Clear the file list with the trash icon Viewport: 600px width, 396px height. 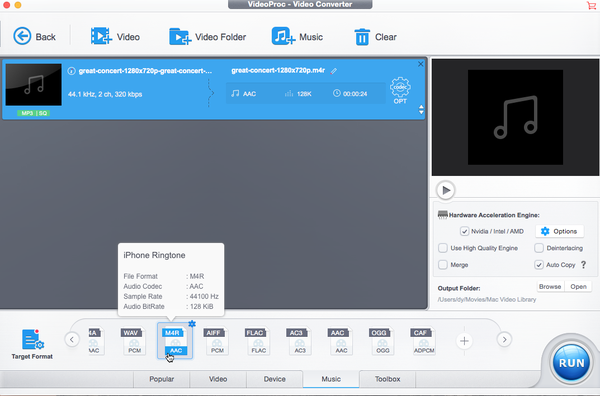coord(375,37)
